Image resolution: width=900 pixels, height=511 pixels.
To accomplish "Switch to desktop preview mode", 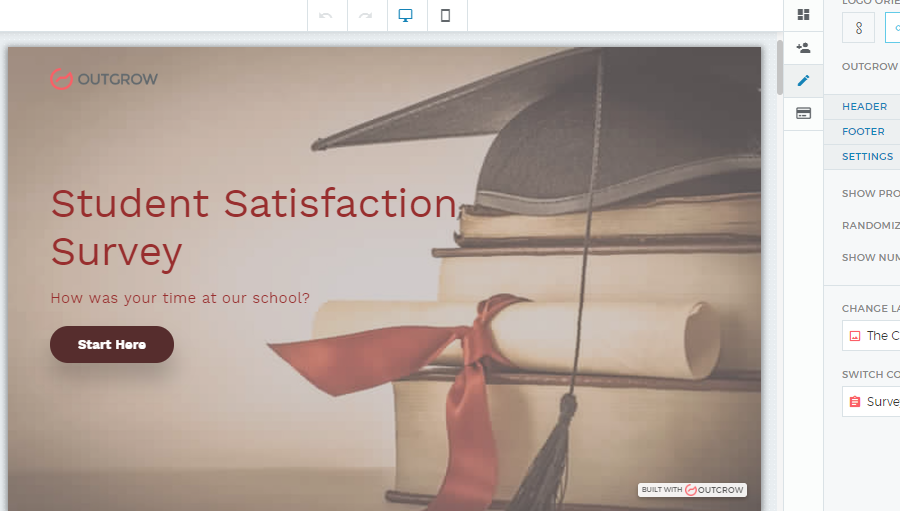I will point(406,16).
